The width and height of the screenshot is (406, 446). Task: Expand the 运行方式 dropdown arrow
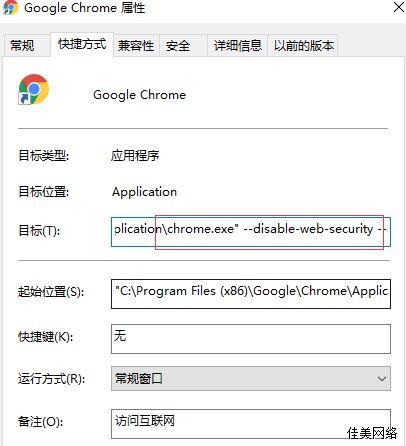(382, 379)
